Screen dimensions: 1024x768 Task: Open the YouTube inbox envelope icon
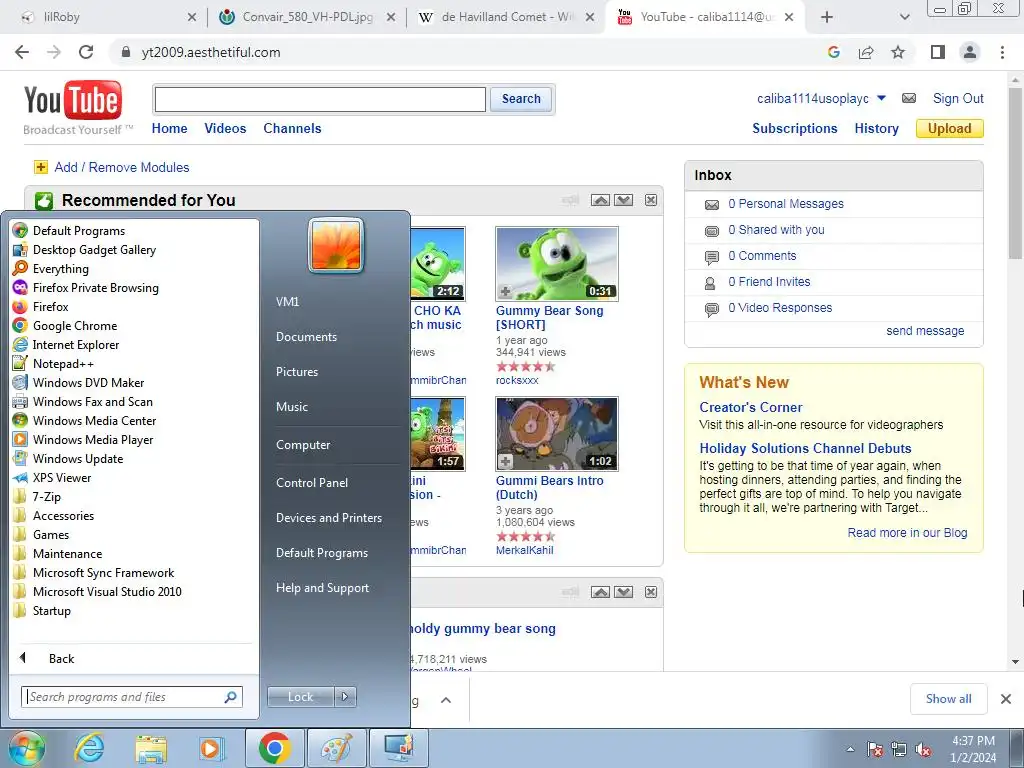[x=908, y=98]
